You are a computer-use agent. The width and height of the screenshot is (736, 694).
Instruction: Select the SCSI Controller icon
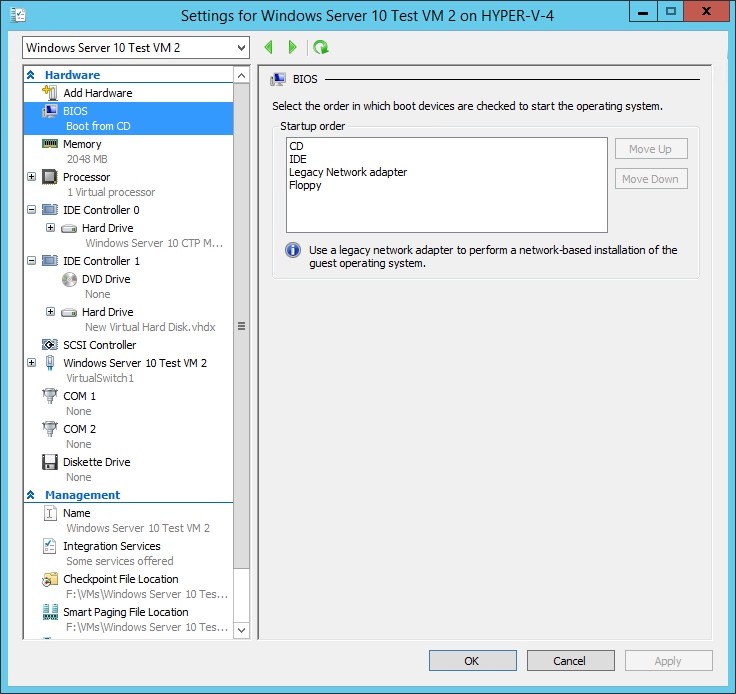point(50,345)
